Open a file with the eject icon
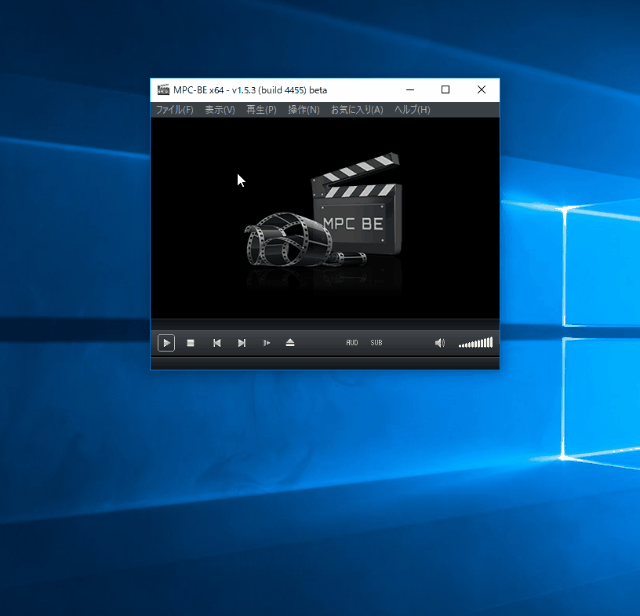The height and width of the screenshot is (616, 640). click(x=290, y=343)
